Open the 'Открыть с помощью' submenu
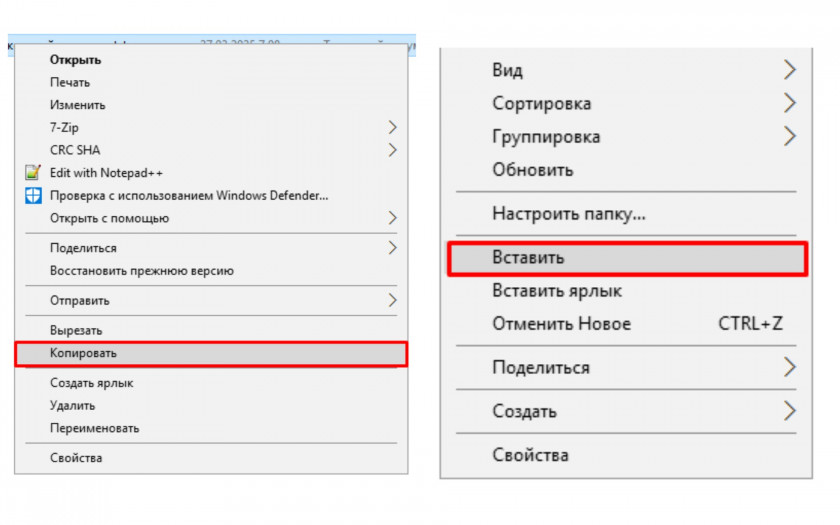This screenshot has height=525, width=840. 392,218
